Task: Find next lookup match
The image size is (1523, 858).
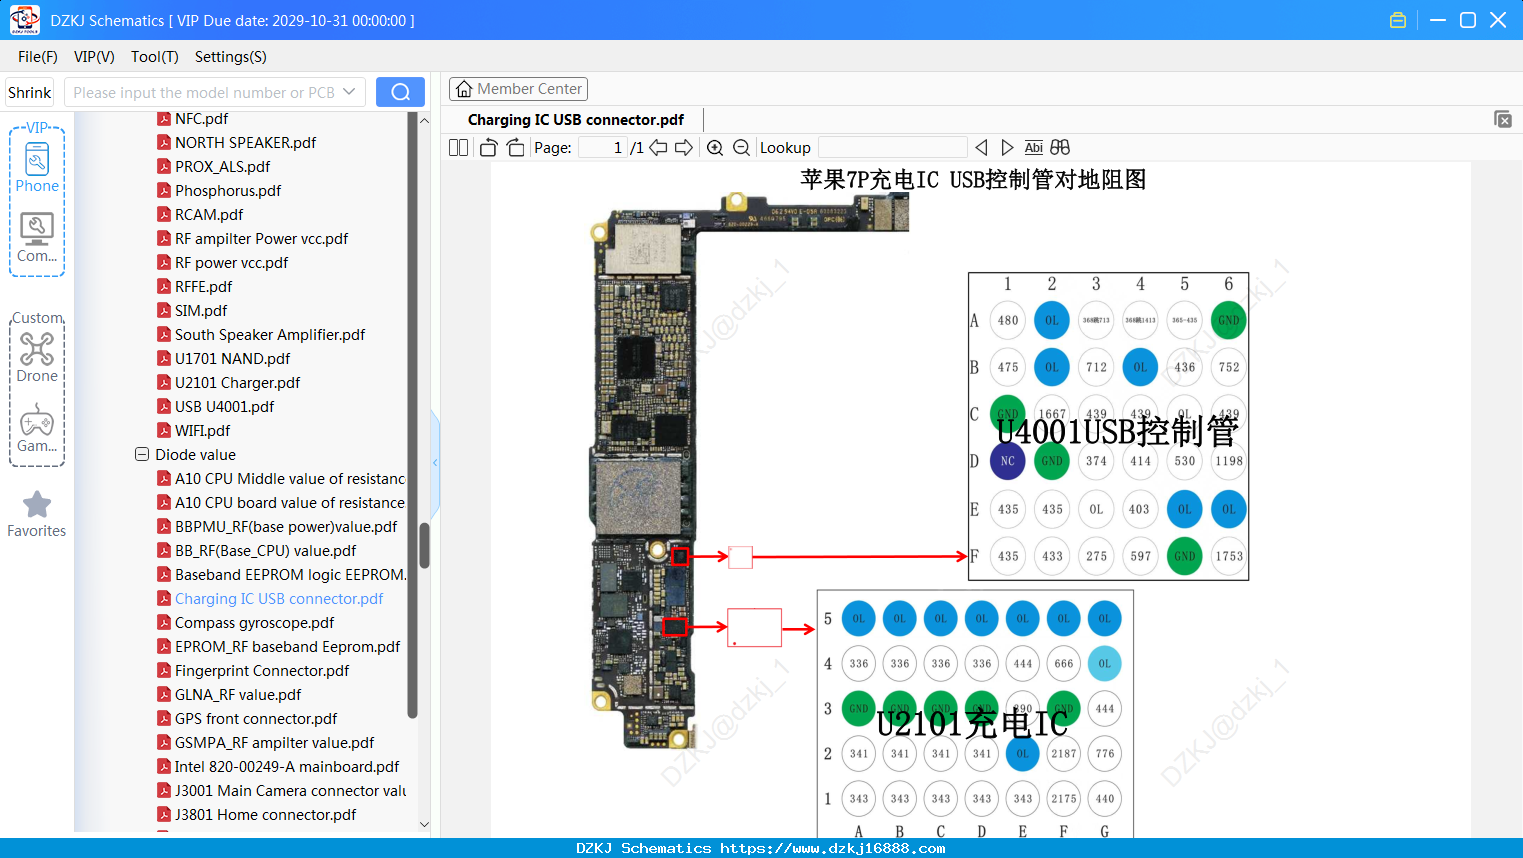Action: click(1007, 148)
